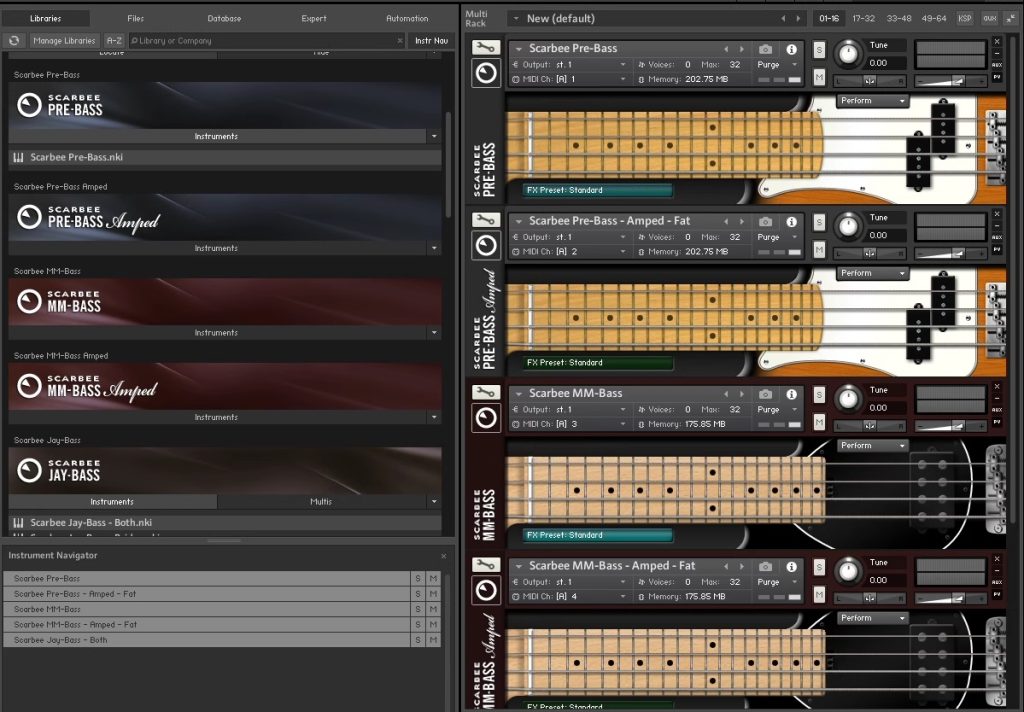Switch to the Automation tab
This screenshot has height=712, width=1024.
(x=407, y=18)
